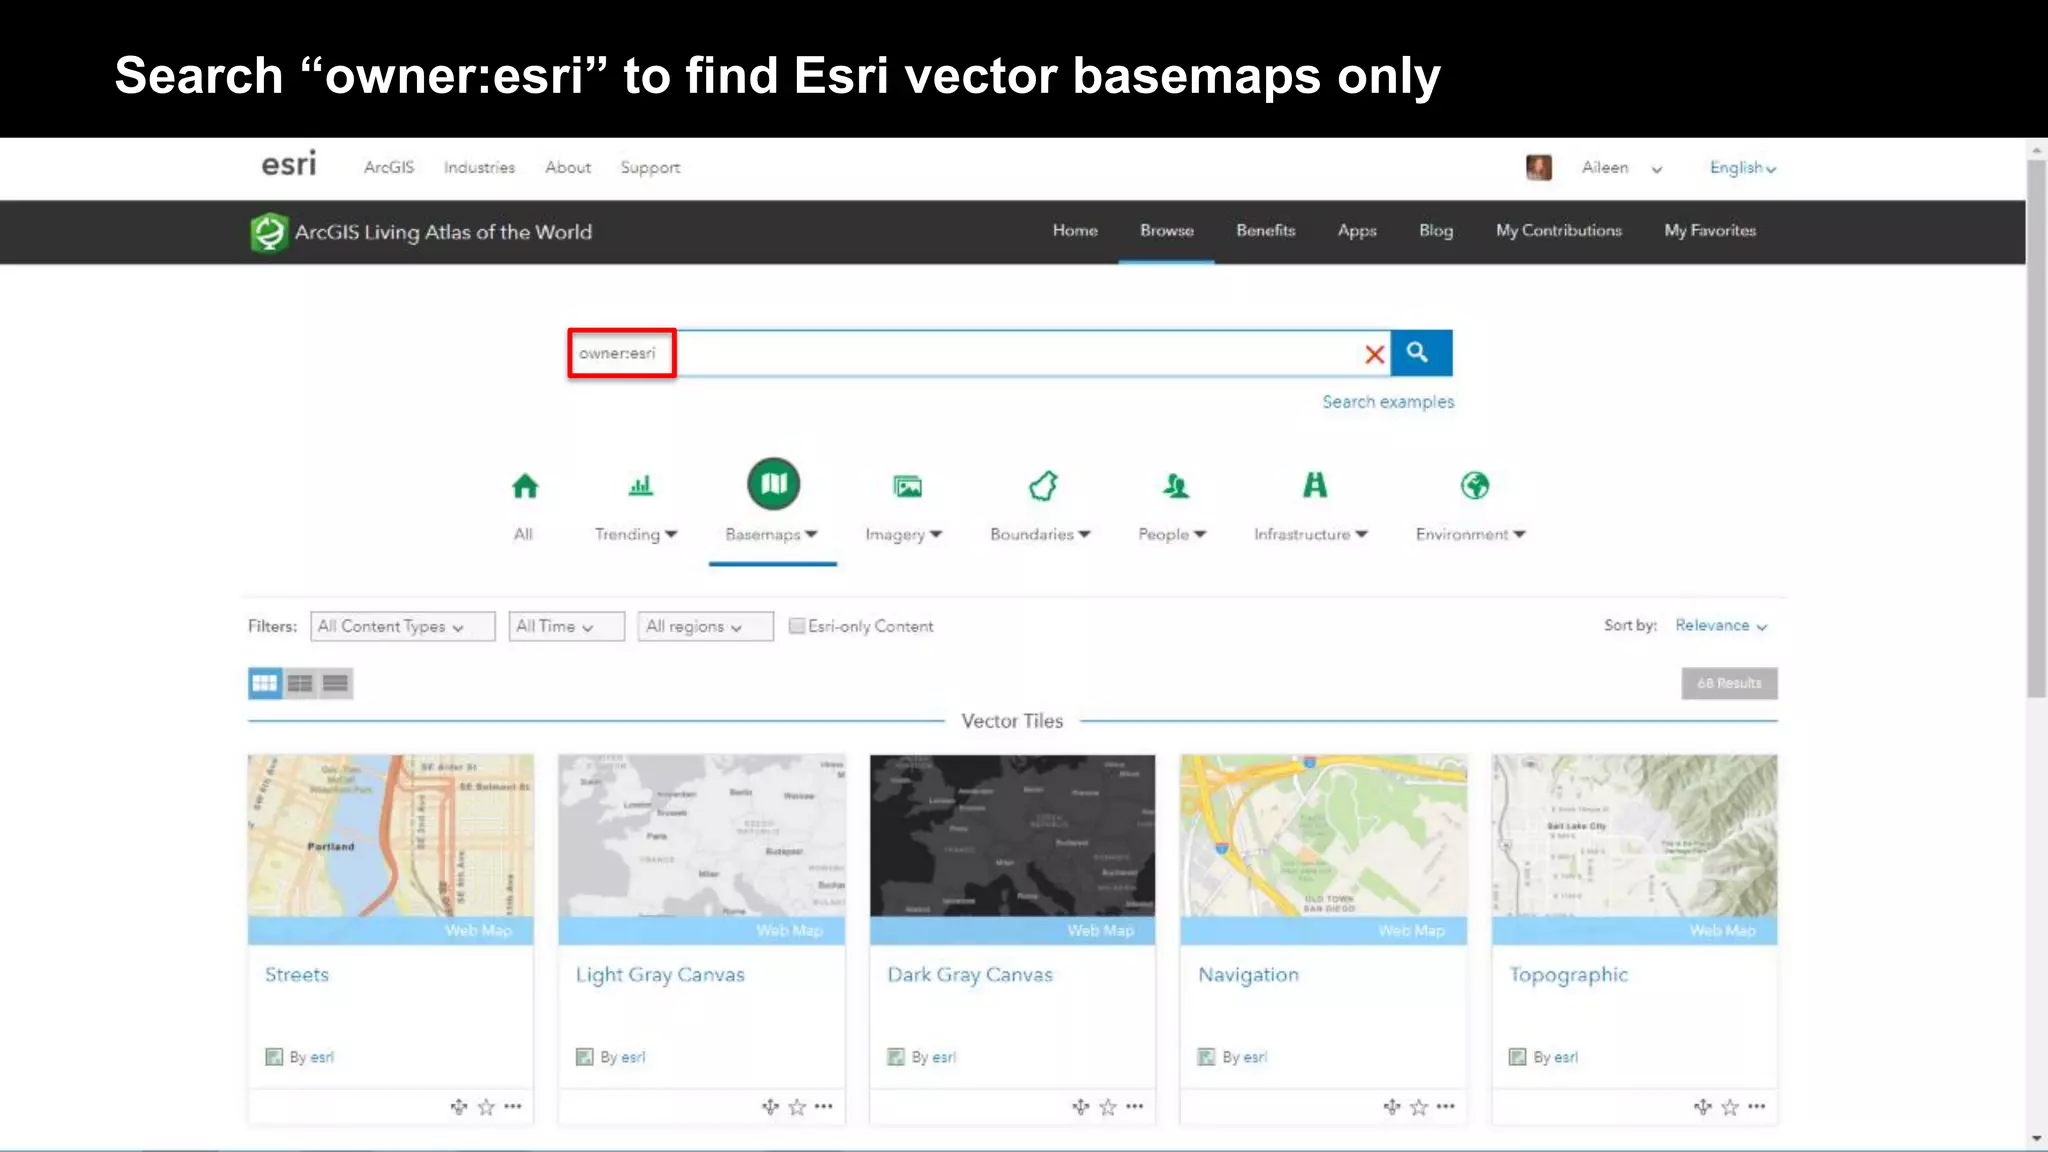Switch to grid card view
2048x1152 pixels.
264,683
